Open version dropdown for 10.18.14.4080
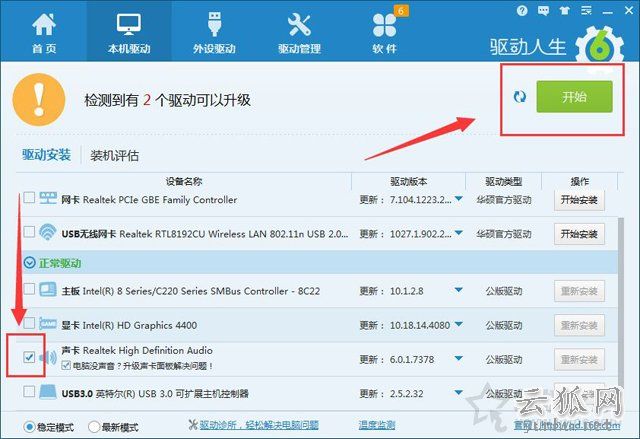The image size is (640, 439). [459, 324]
